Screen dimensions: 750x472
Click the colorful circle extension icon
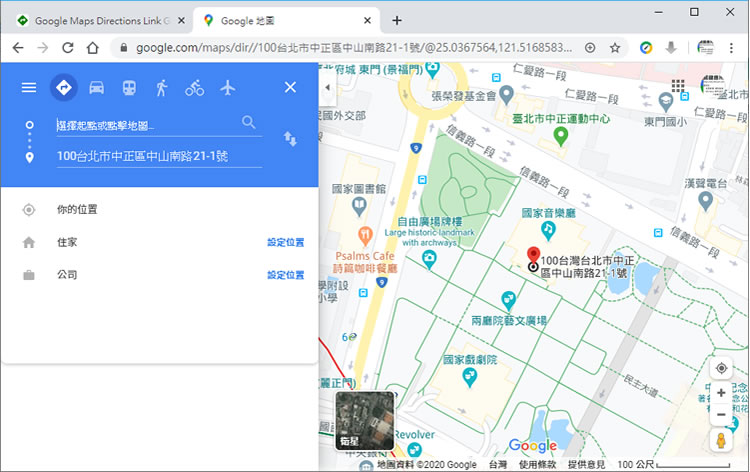(646, 48)
